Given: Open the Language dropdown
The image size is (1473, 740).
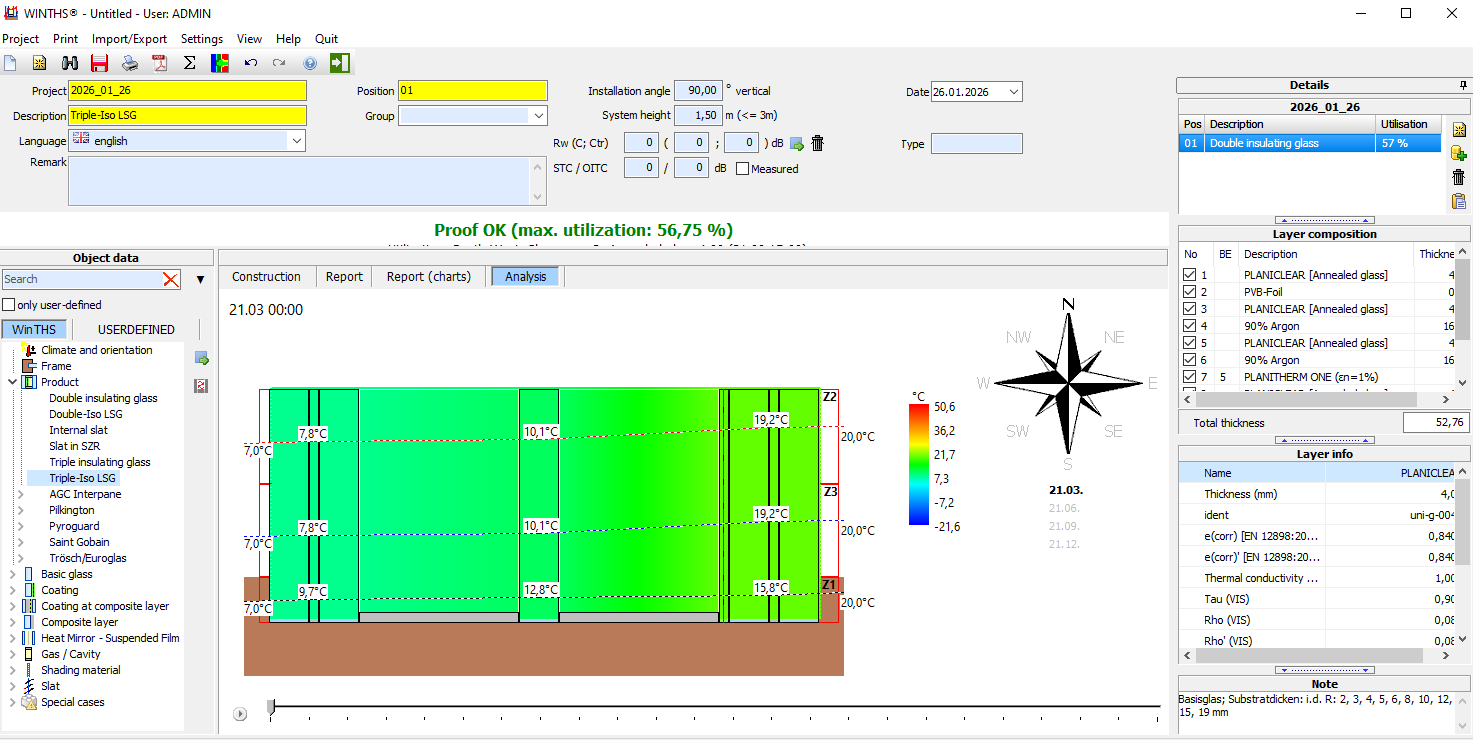Looking at the screenshot, I should point(296,141).
